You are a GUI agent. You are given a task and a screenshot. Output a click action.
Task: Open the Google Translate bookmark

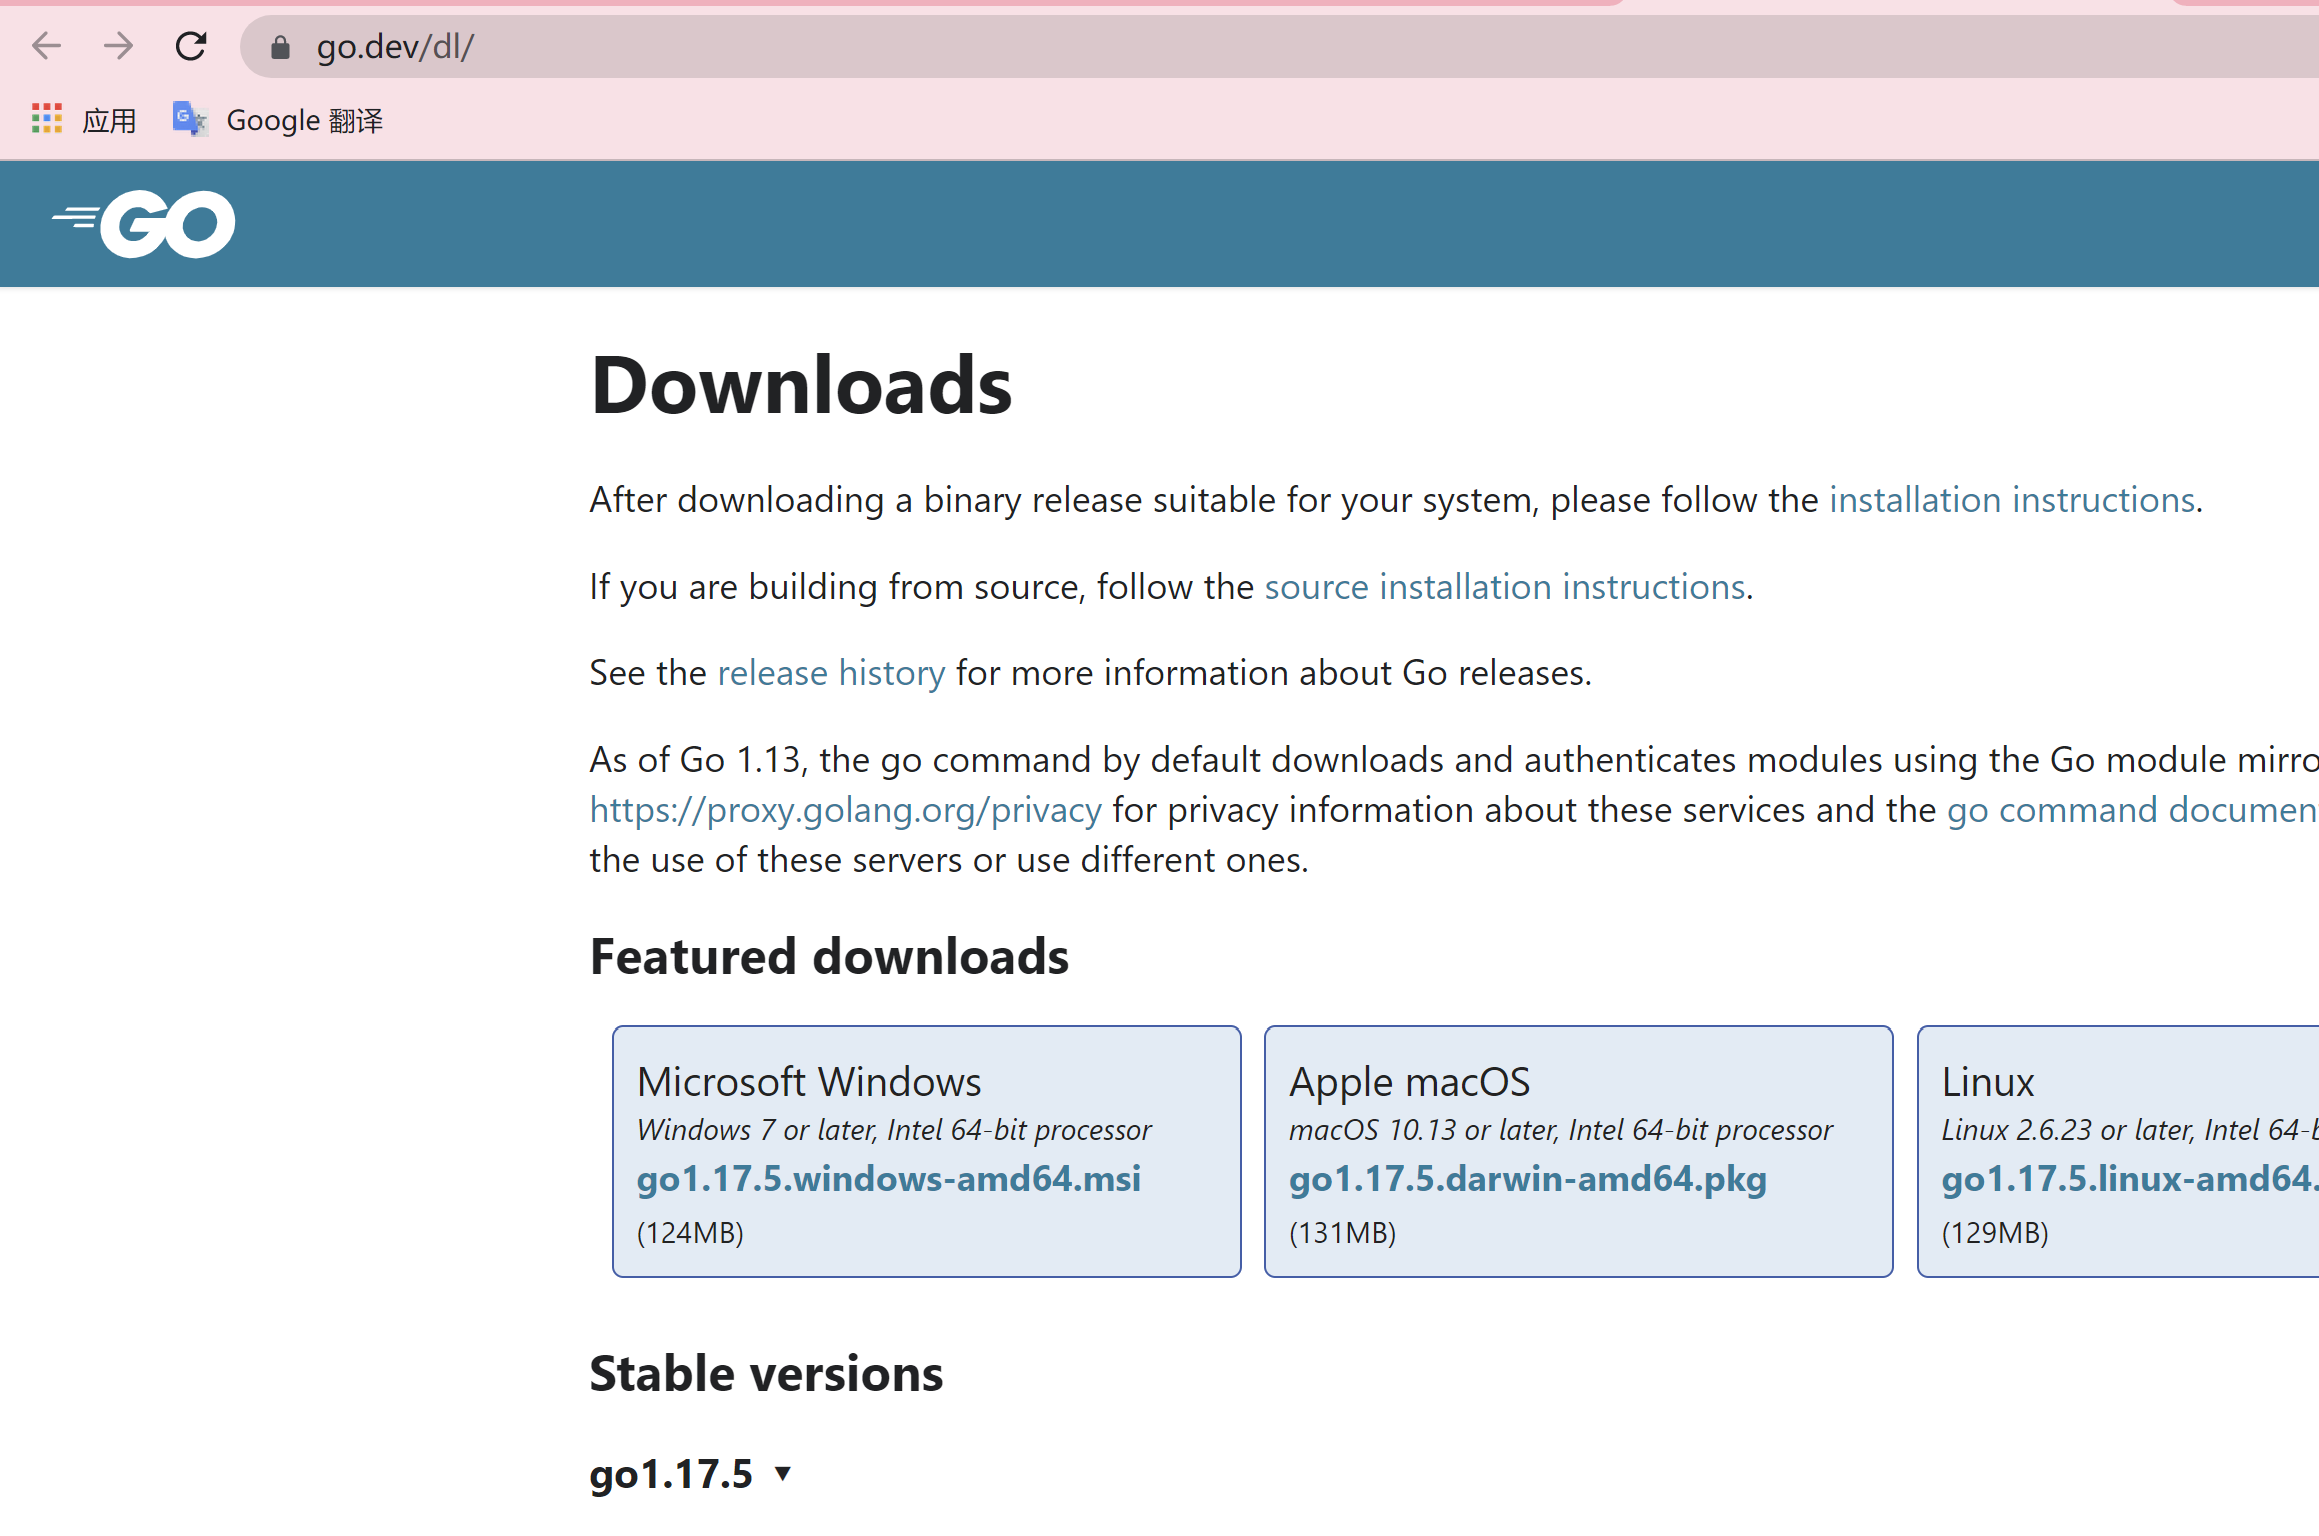click(x=277, y=120)
